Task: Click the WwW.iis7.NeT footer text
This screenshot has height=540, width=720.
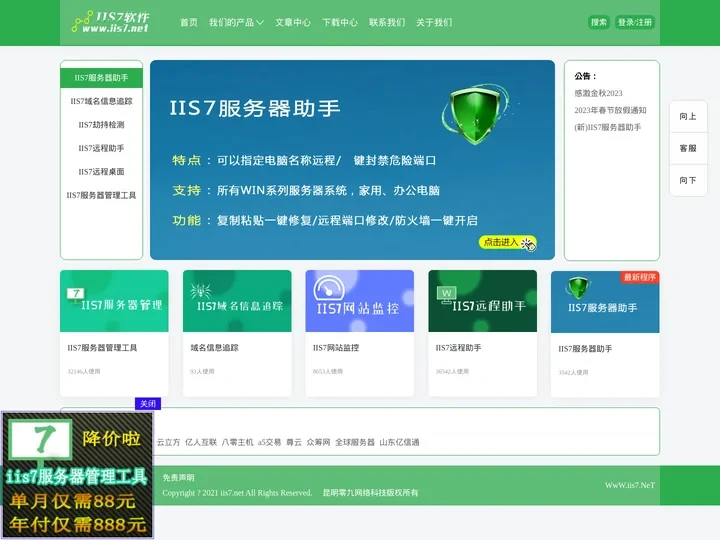Action: coord(630,485)
